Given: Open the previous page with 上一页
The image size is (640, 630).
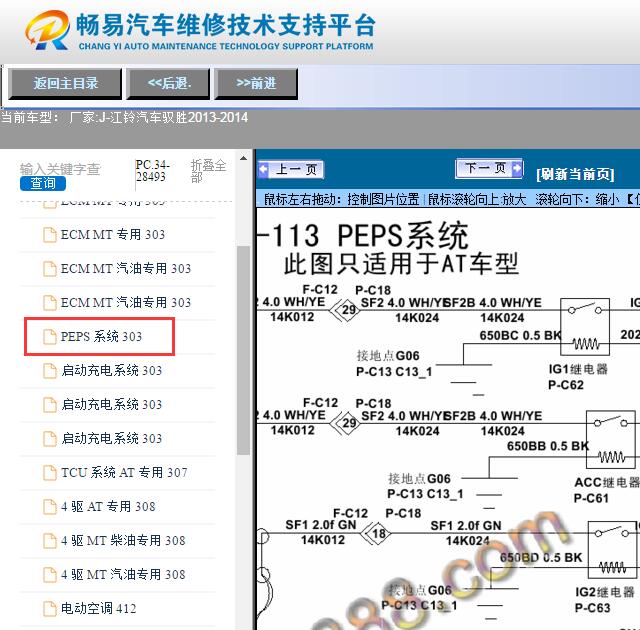Looking at the screenshot, I should pos(291,169).
